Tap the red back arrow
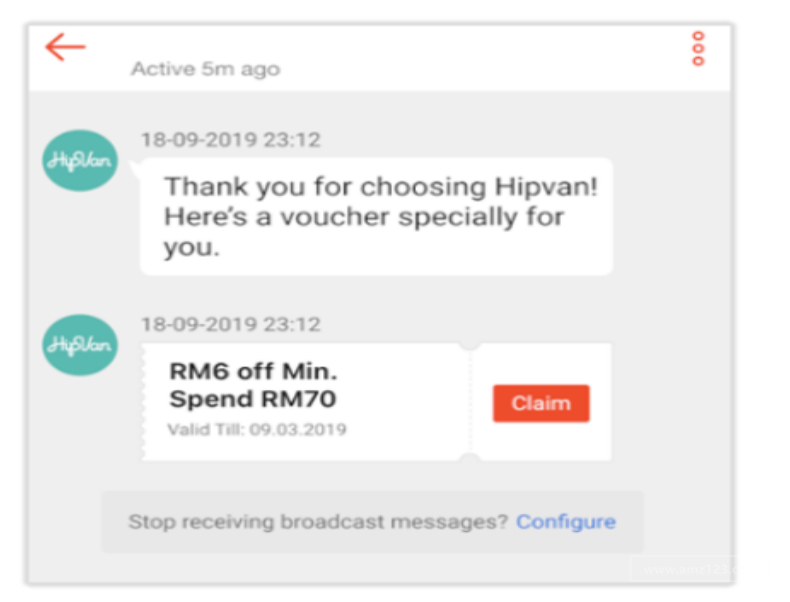Screen dimensions: 790x602 (66, 47)
